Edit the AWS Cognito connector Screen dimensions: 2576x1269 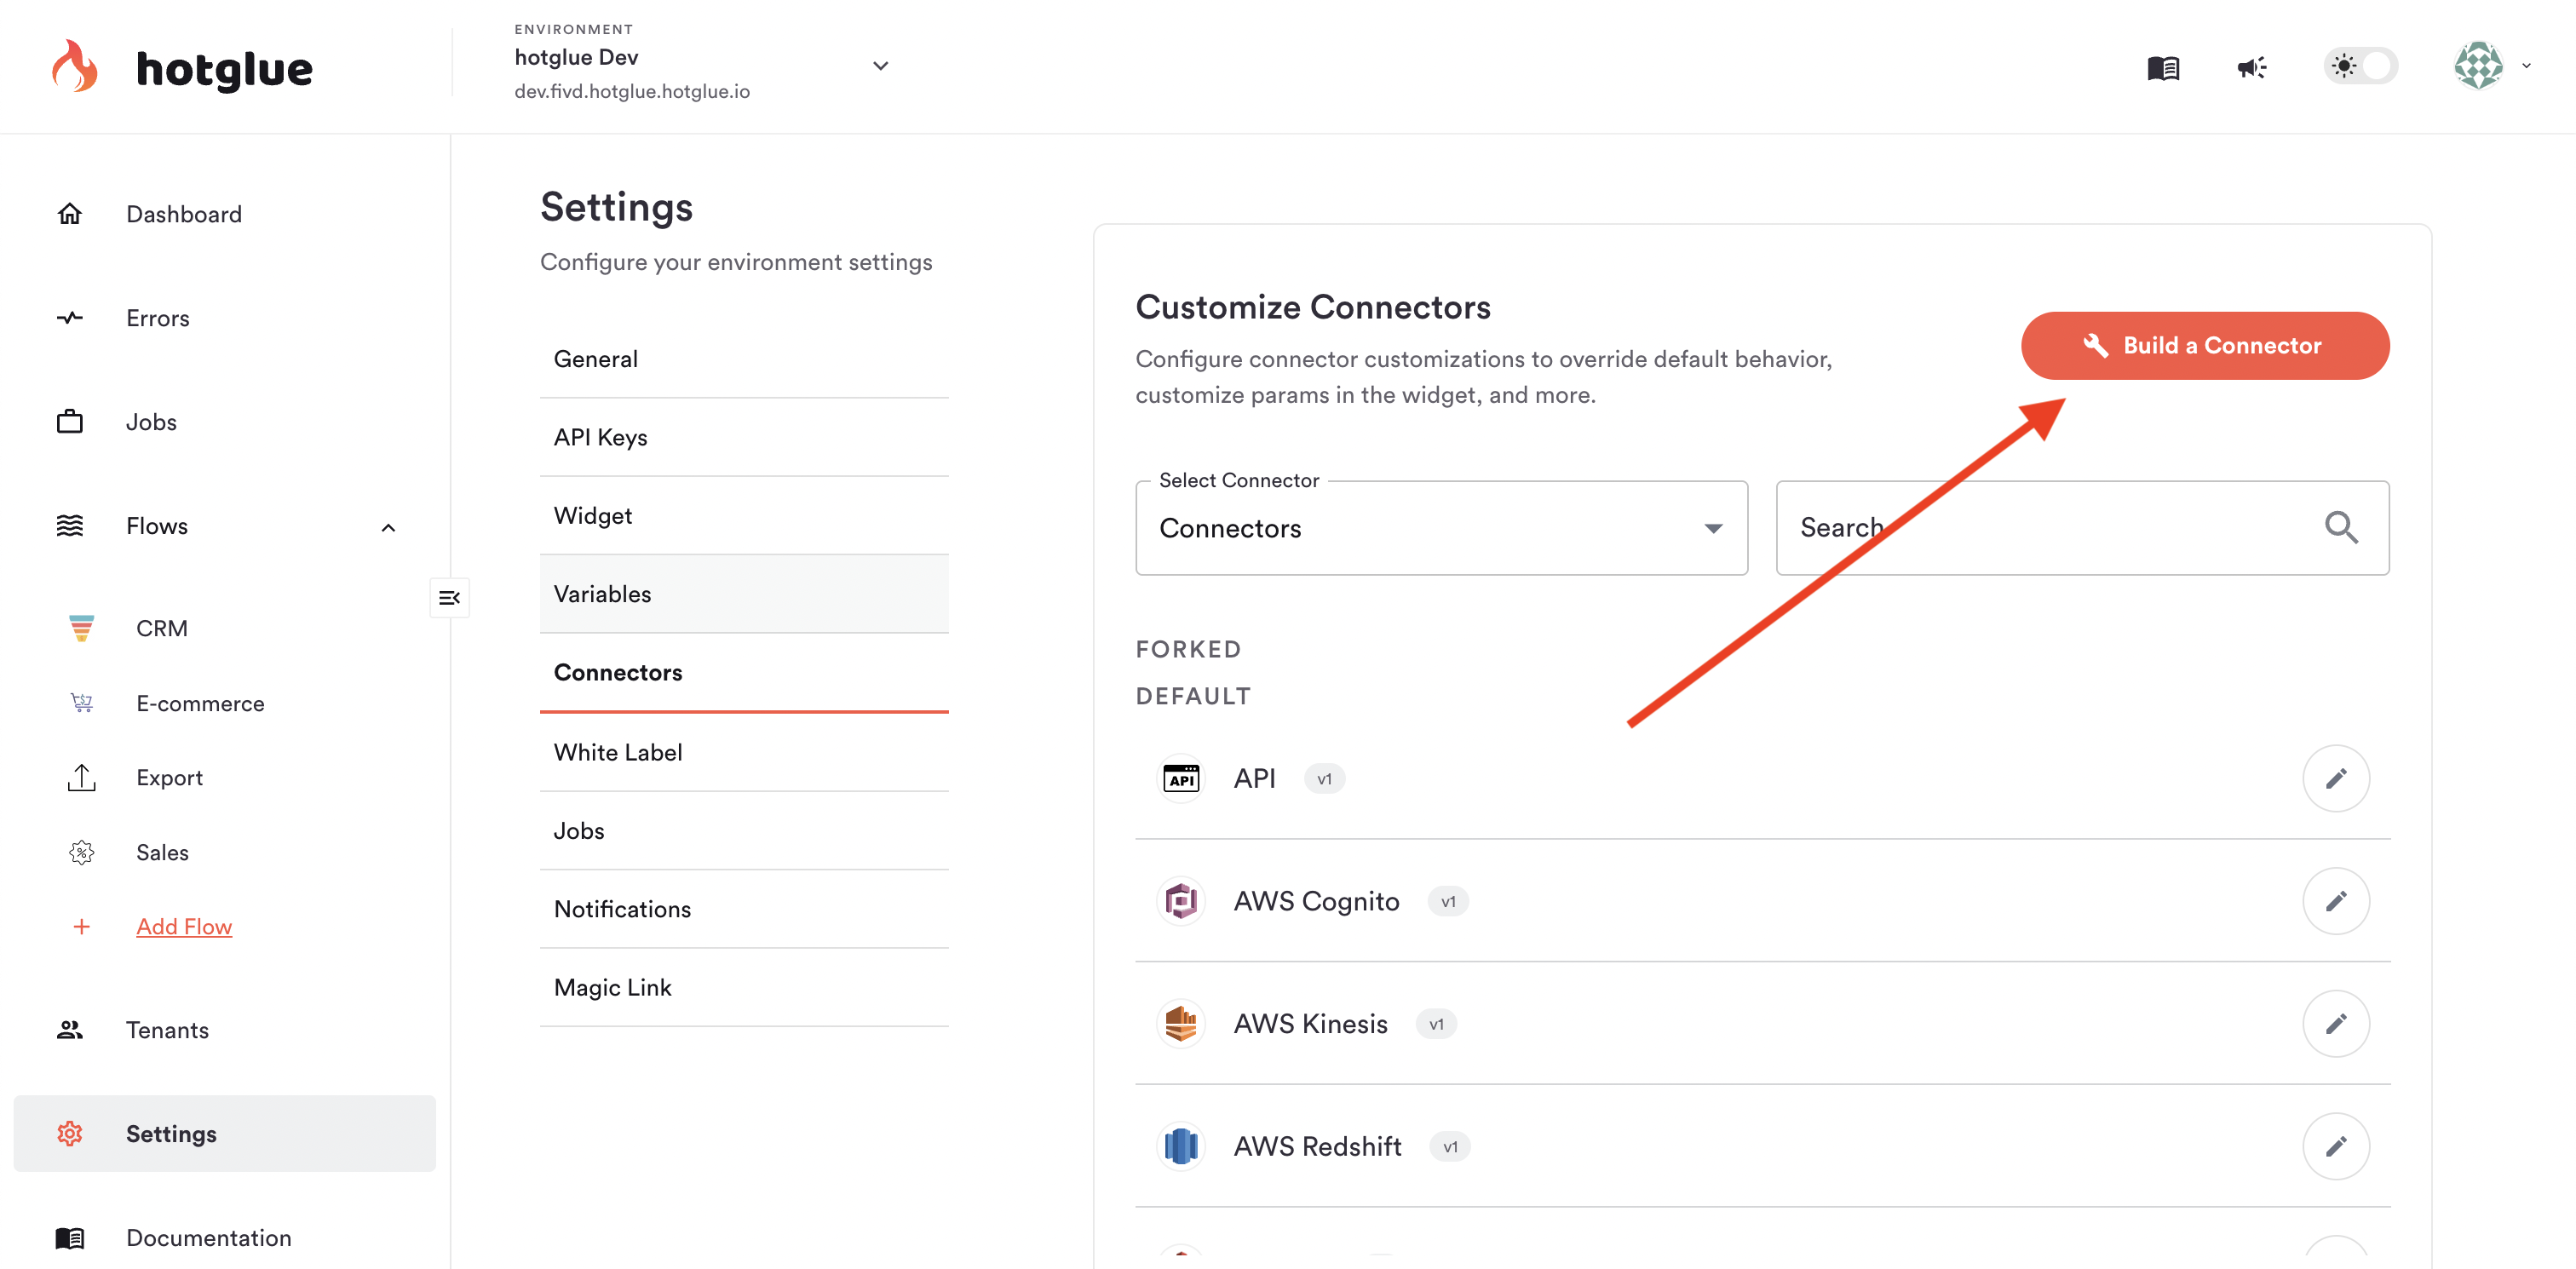pos(2336,901)
